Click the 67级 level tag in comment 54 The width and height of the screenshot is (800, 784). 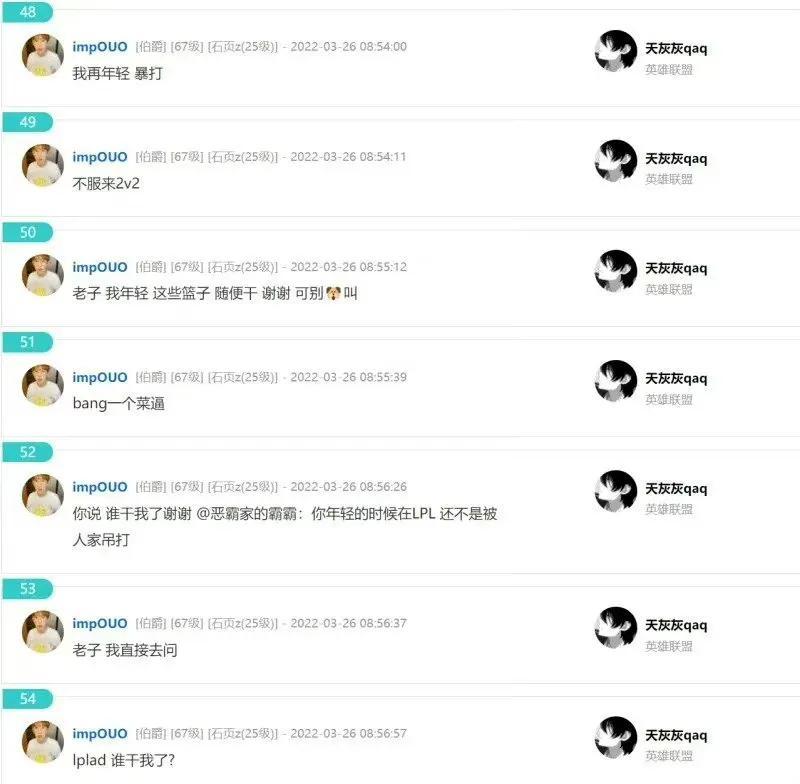pyautogui.click(x=187, y=734)
